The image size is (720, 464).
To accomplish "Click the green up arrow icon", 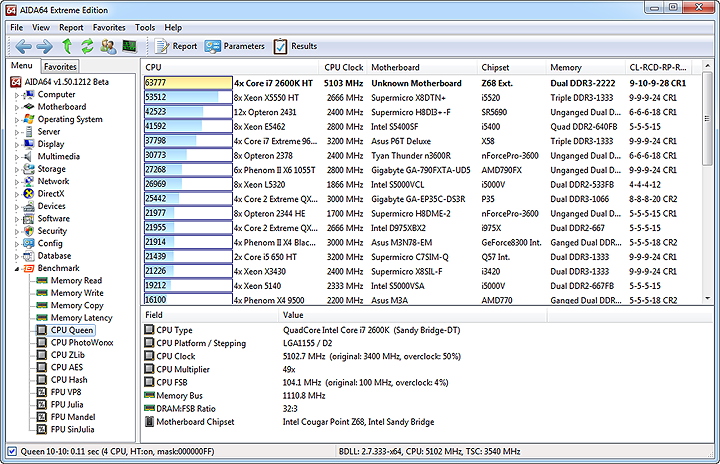I will coord(67,46).
